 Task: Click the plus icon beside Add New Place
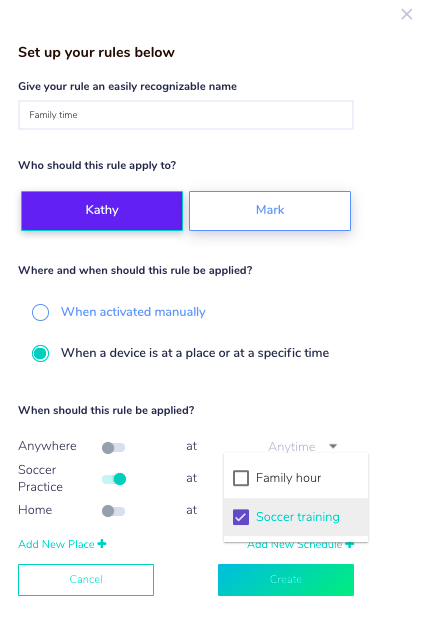(x=102, y=544)
